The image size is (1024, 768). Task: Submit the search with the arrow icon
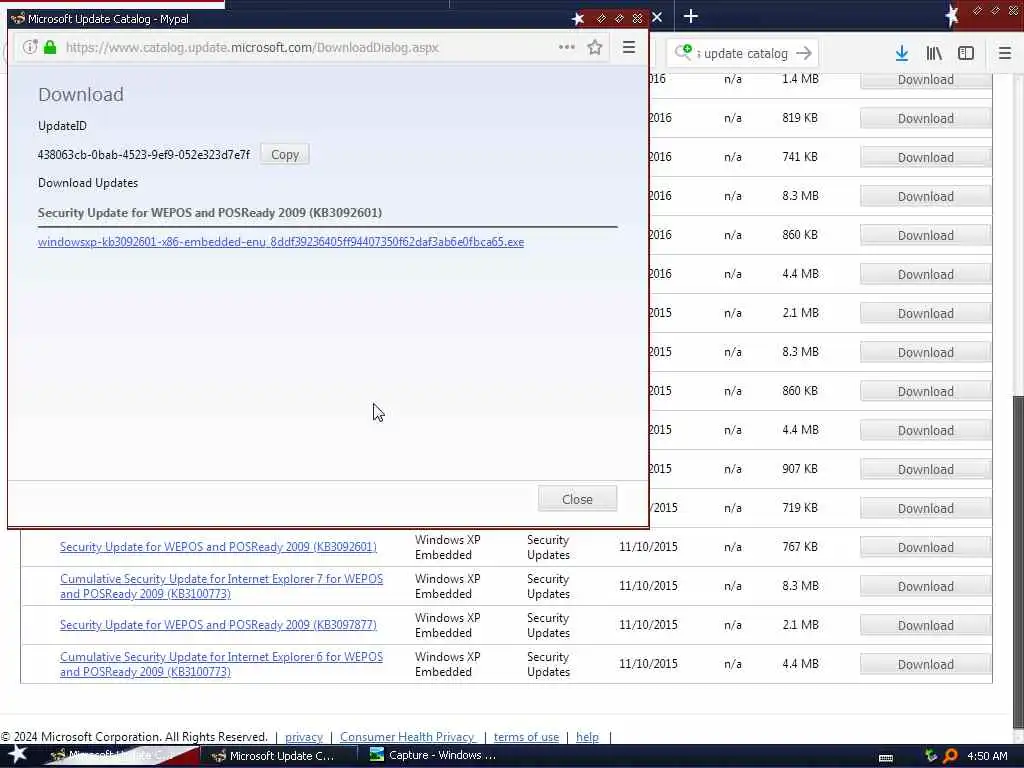[805, 54]
